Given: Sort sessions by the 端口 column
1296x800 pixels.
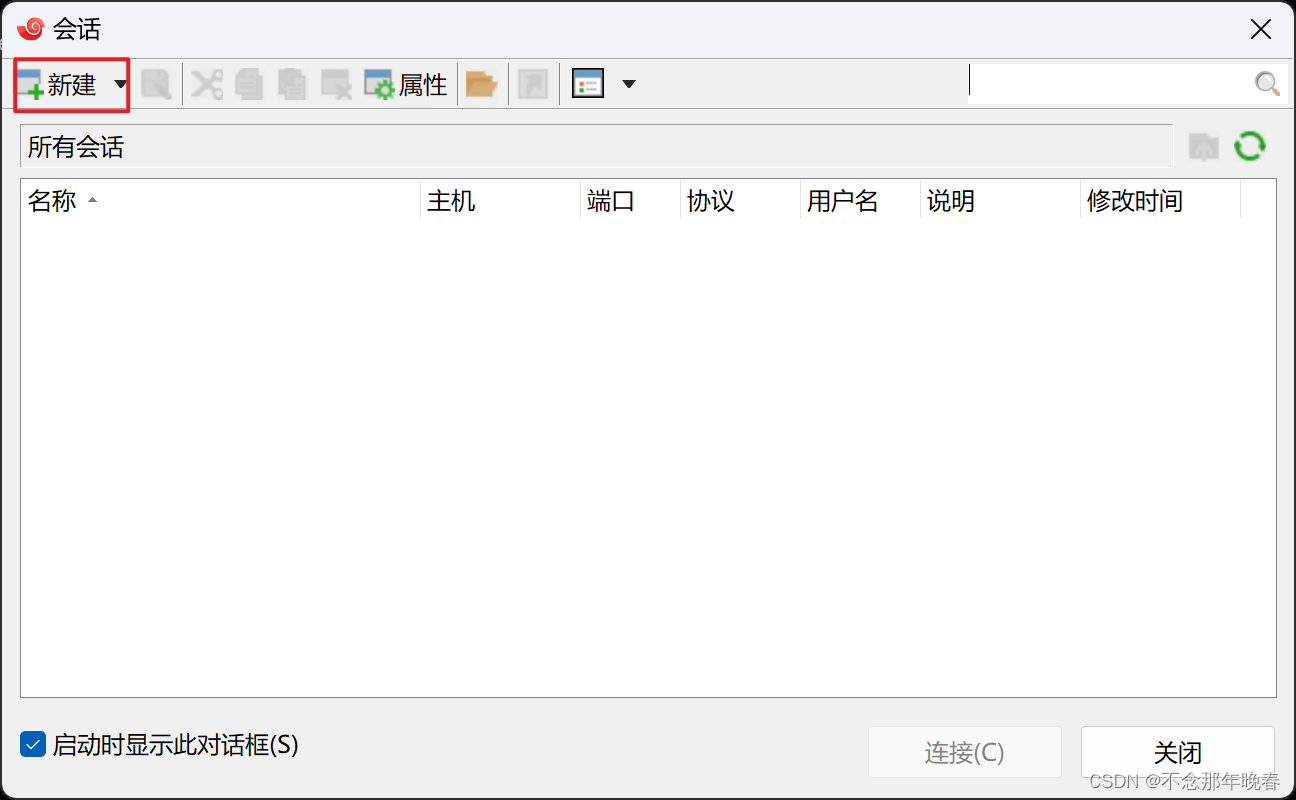Looking at the screenshot, I should 630,201.
